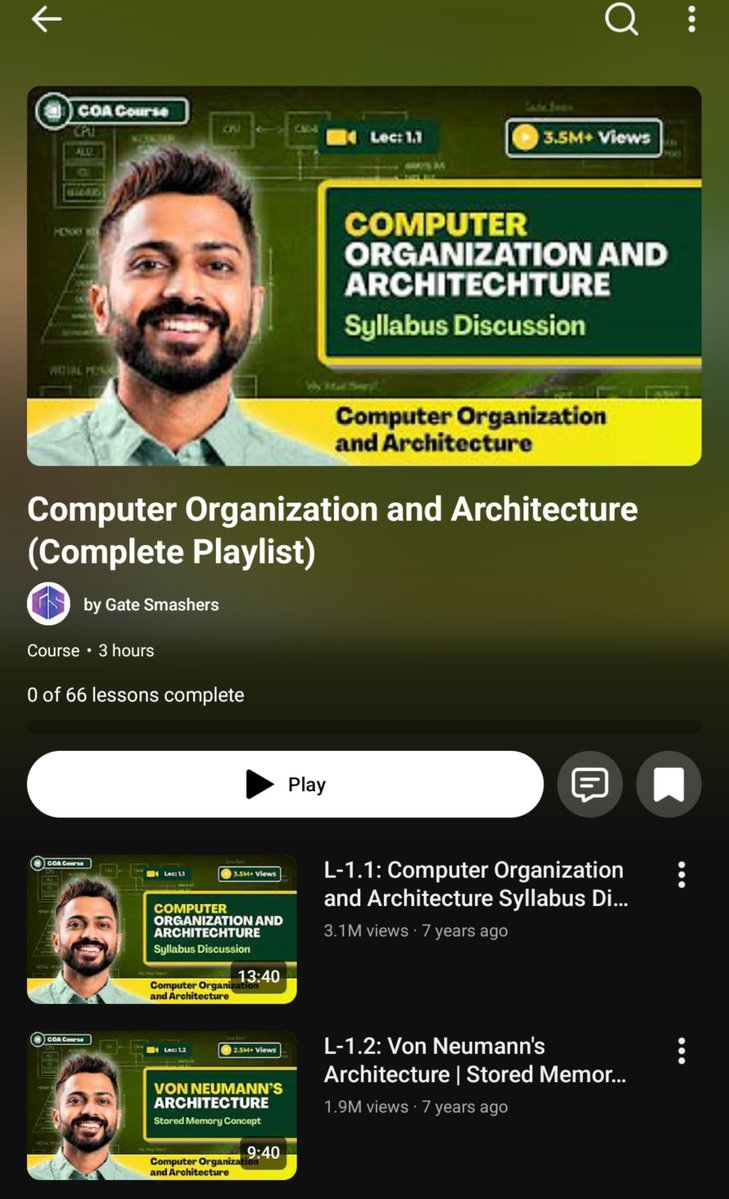Open options menu for L-1.2 video

tap(682, 1051)
